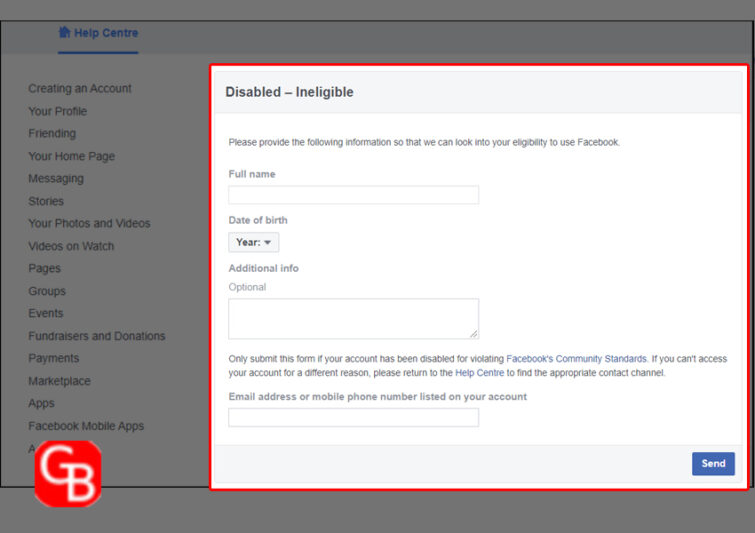Submit the form with Send button
Image resolution: width=755 pixels, height=533 pixels.
click(x=713, y=464)
